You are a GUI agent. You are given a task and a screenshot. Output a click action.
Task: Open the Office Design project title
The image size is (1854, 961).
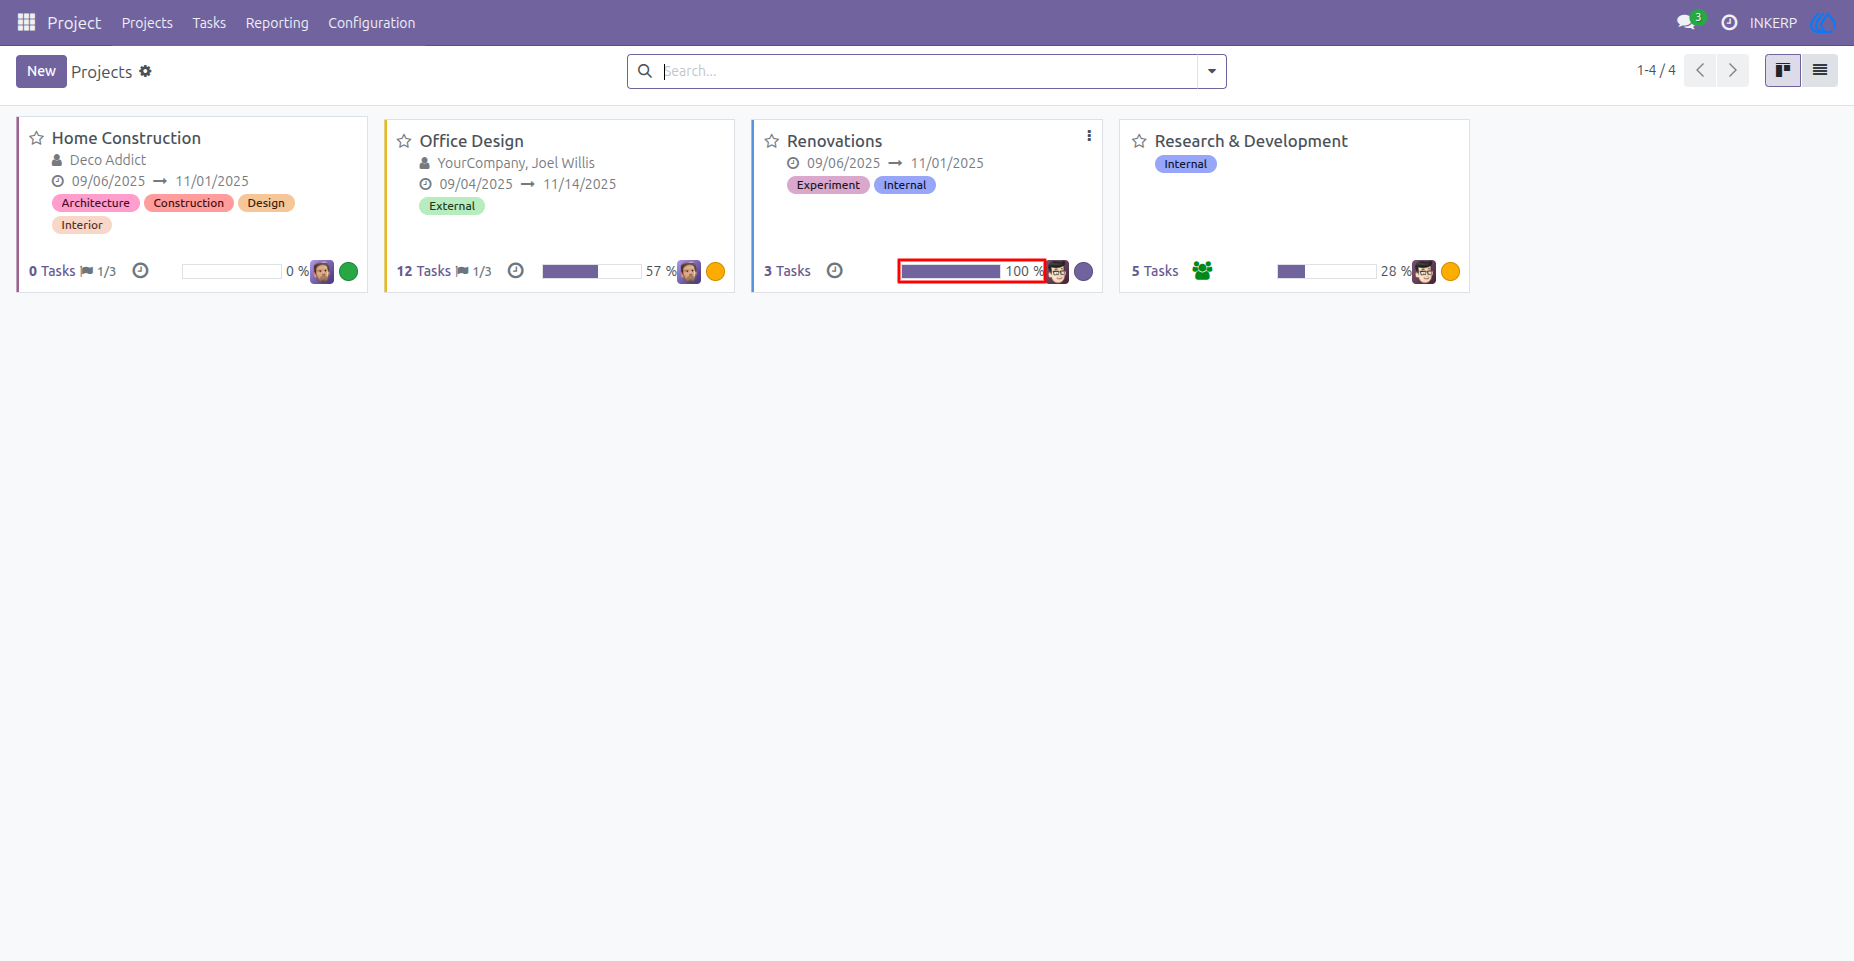(471, 141)
